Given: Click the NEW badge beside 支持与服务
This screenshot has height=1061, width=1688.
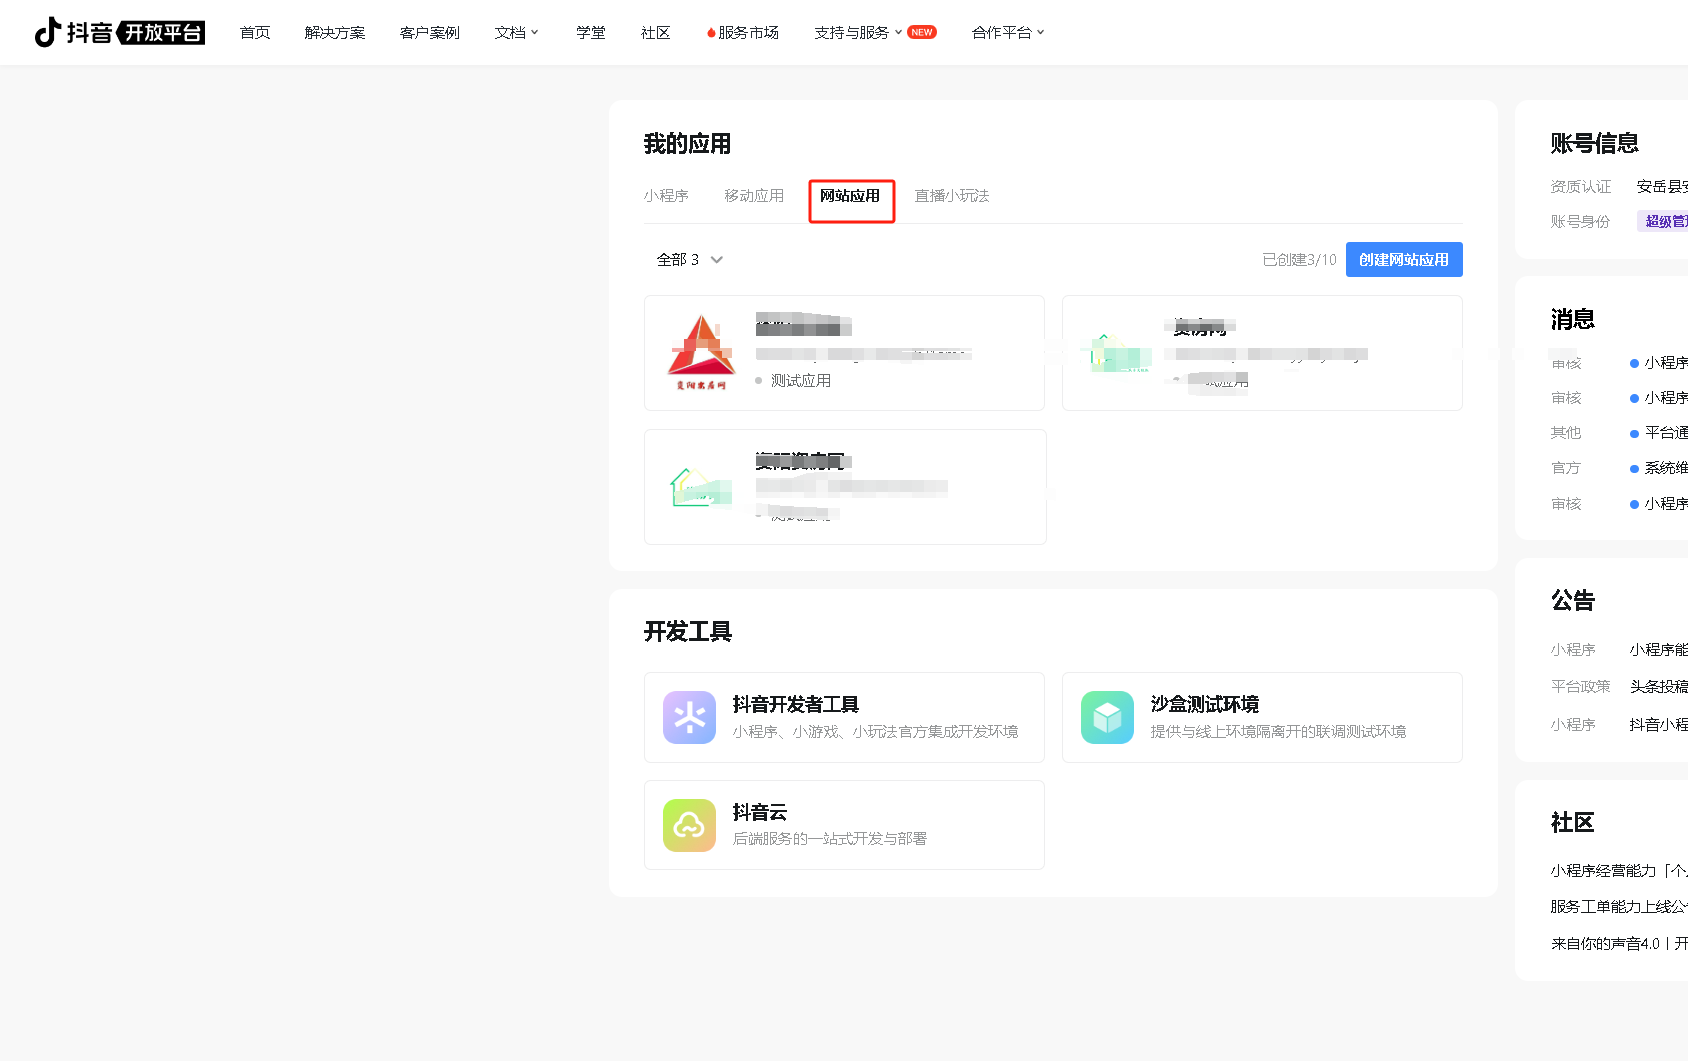Looking at the screenshot, I should click(922, 33).
